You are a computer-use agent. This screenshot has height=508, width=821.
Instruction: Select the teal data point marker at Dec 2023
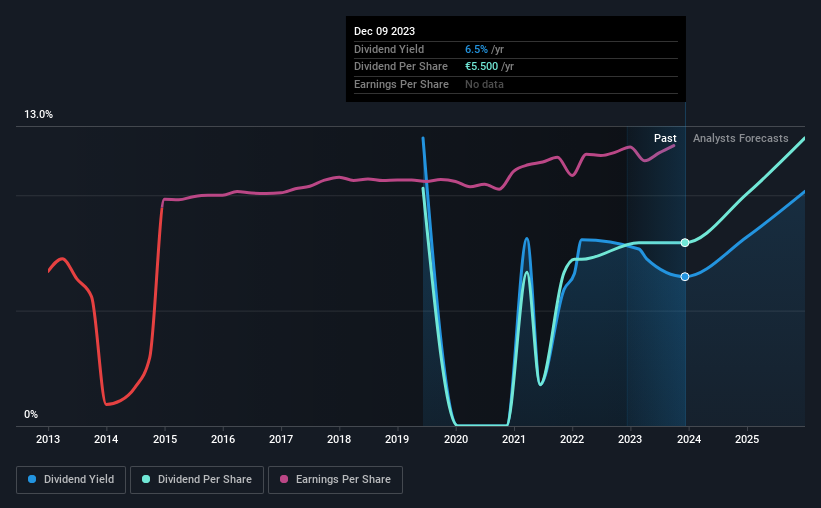pyautogui.click(x=685, y=242)
